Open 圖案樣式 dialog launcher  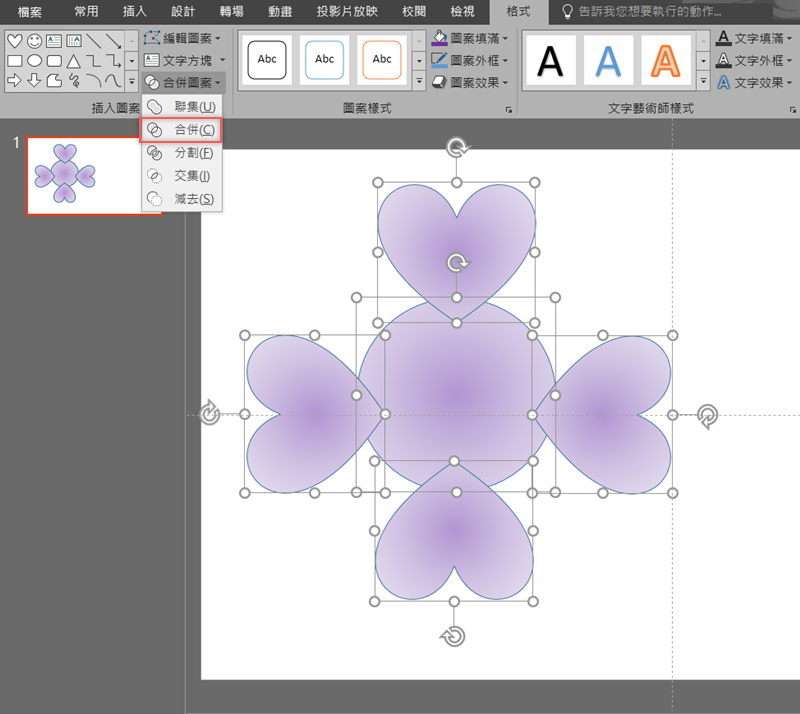point(508,109)
